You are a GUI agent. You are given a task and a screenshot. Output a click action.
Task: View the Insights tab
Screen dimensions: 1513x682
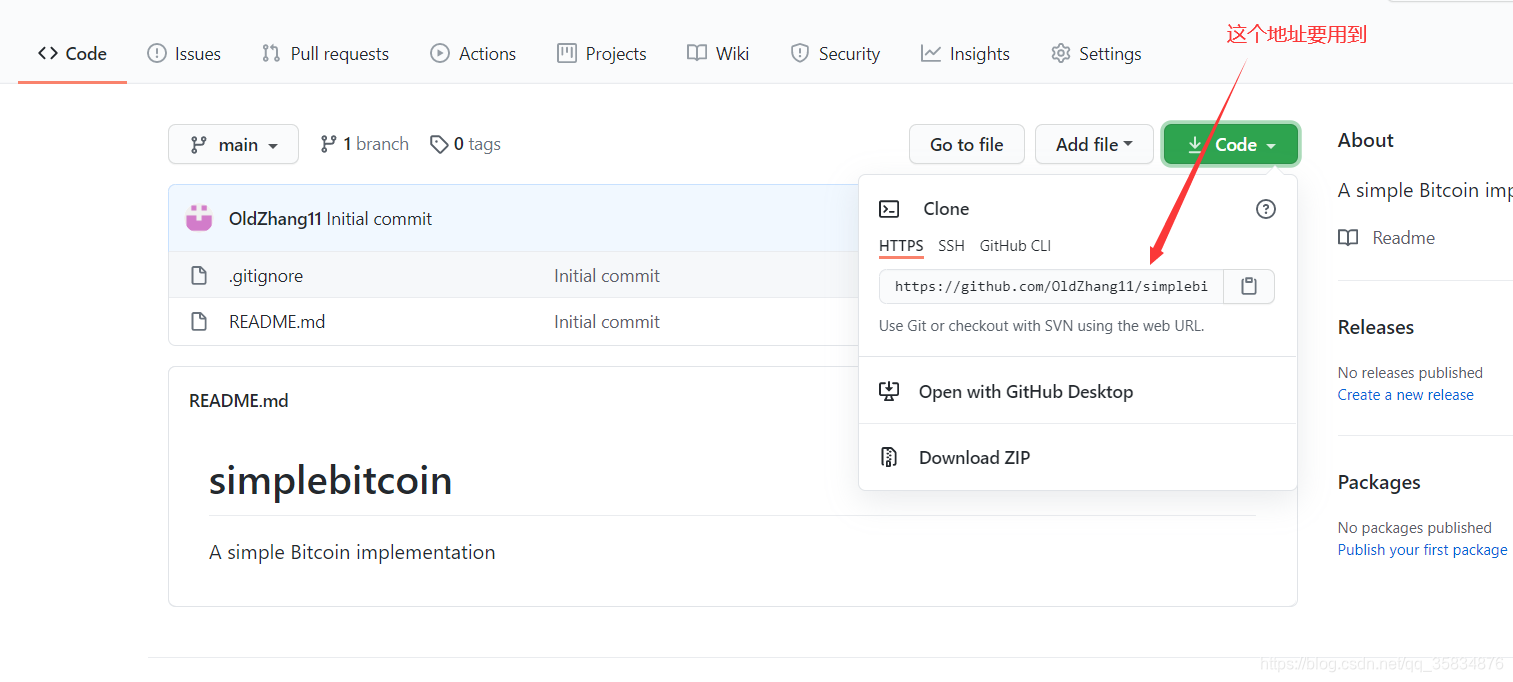(x=966, y=54)
